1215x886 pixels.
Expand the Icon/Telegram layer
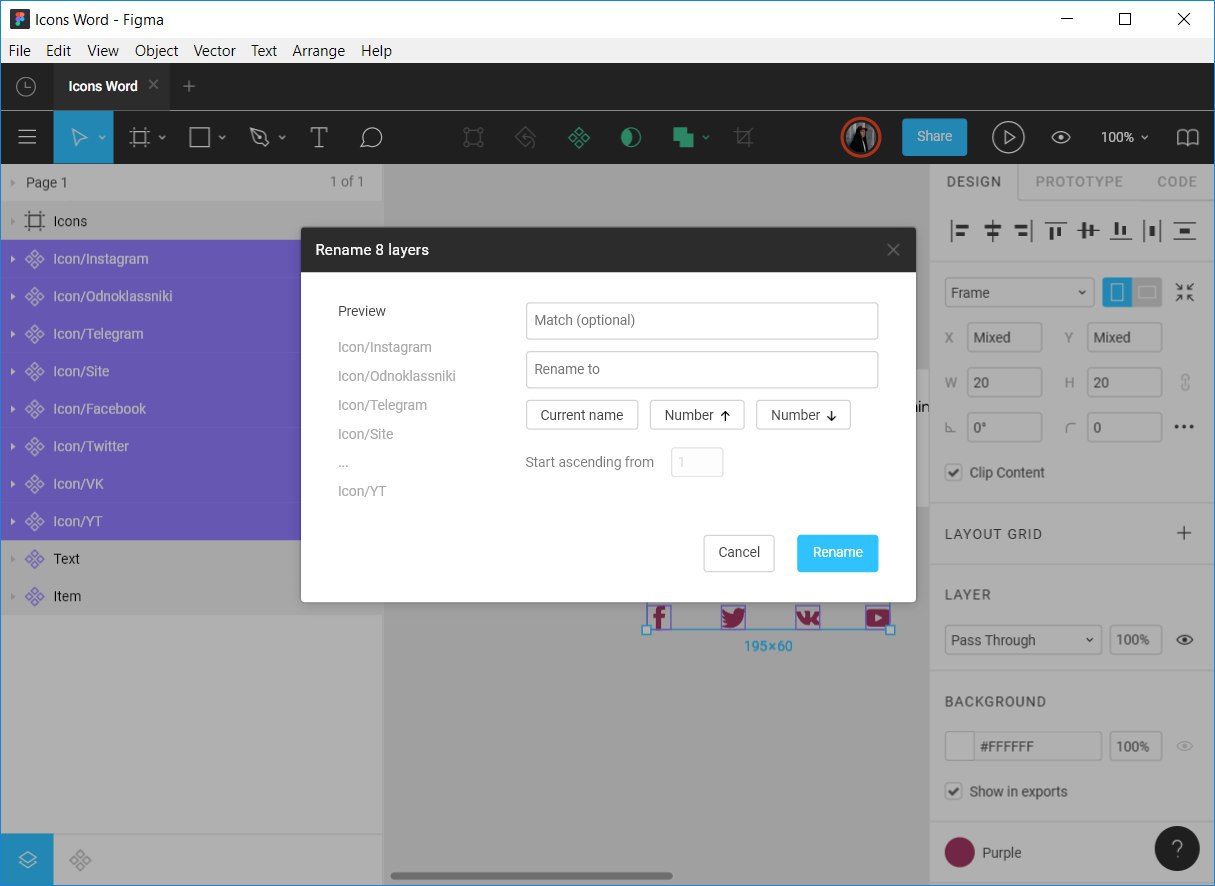[13, 334]
